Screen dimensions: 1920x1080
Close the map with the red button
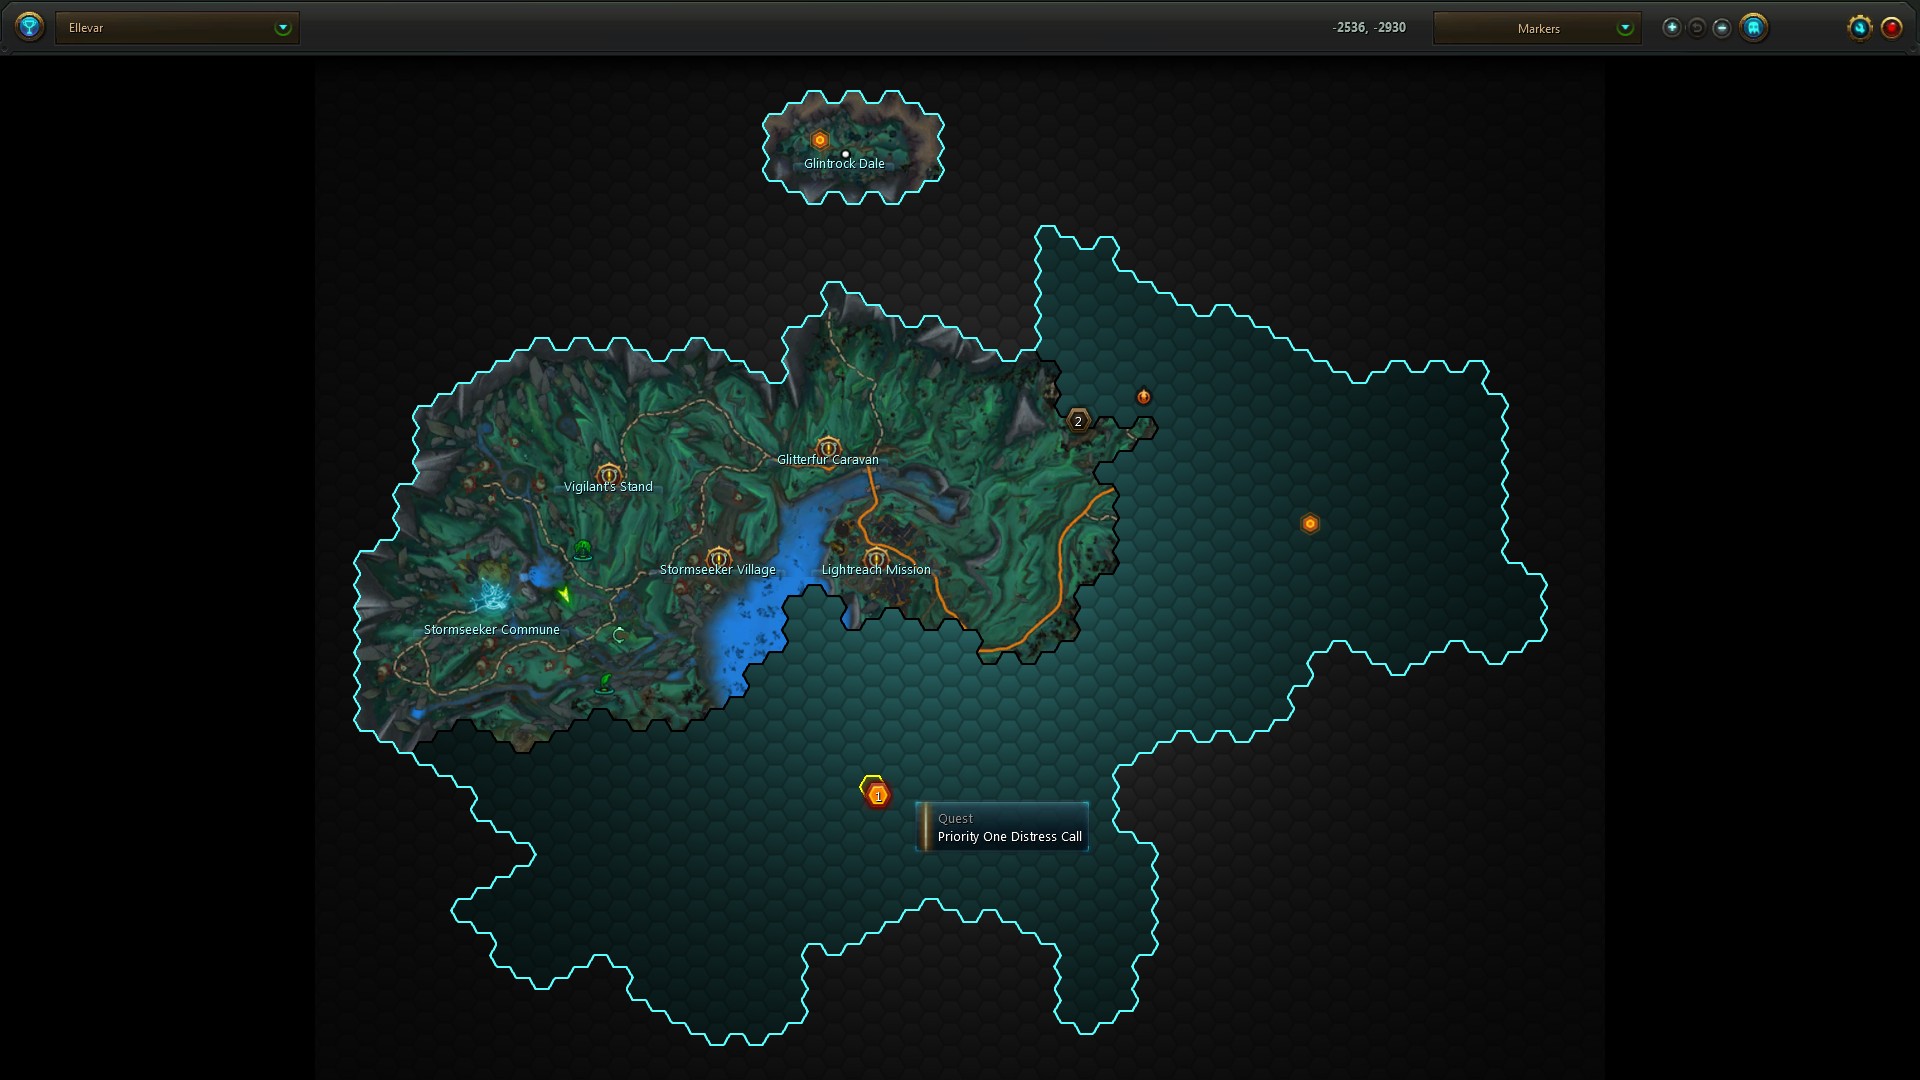(x=1892, y=28)
